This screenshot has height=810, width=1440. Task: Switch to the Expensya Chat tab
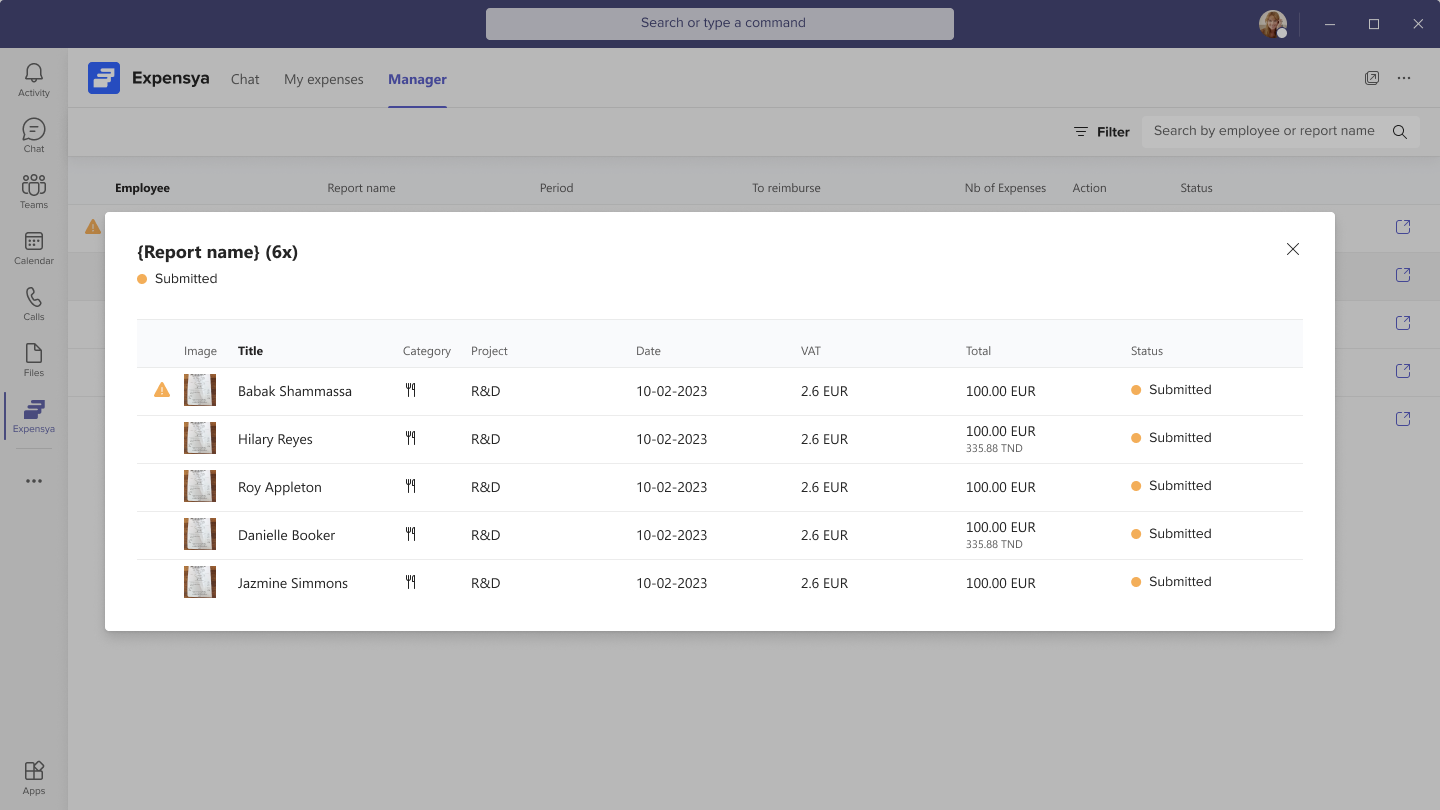coord(245,79)
